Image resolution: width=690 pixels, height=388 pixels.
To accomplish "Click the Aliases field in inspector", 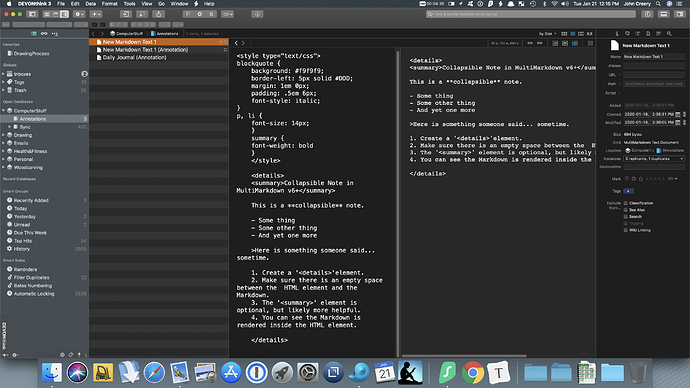I will click(x=654, y=66).
